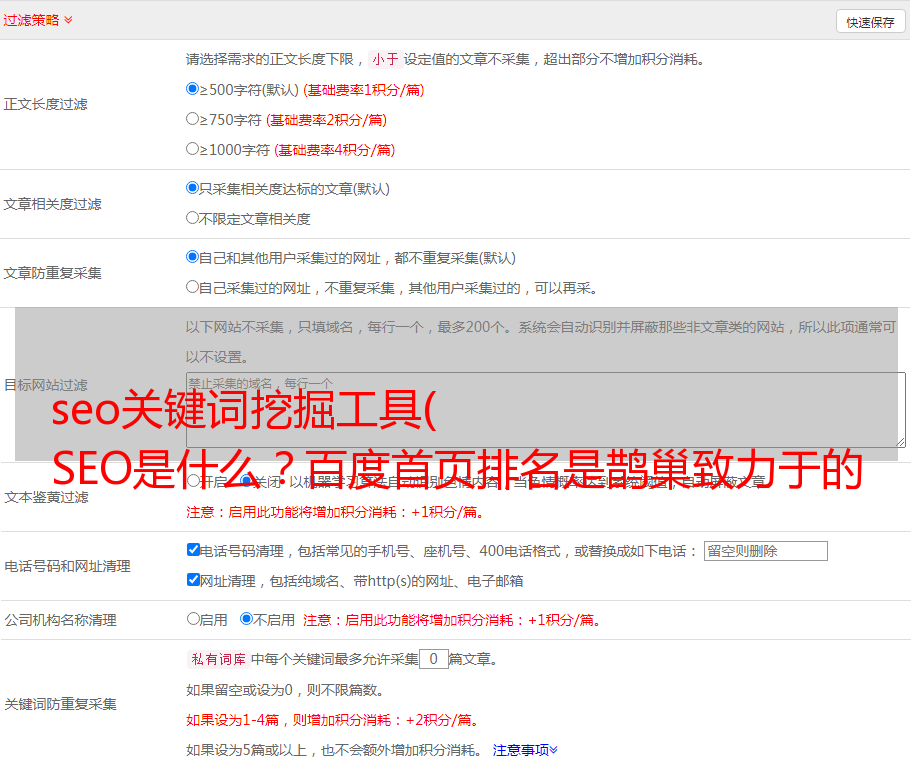Expand the 注意事项 link
The width and height of the screenshot is (912, 768).
[x=525, y=749]
